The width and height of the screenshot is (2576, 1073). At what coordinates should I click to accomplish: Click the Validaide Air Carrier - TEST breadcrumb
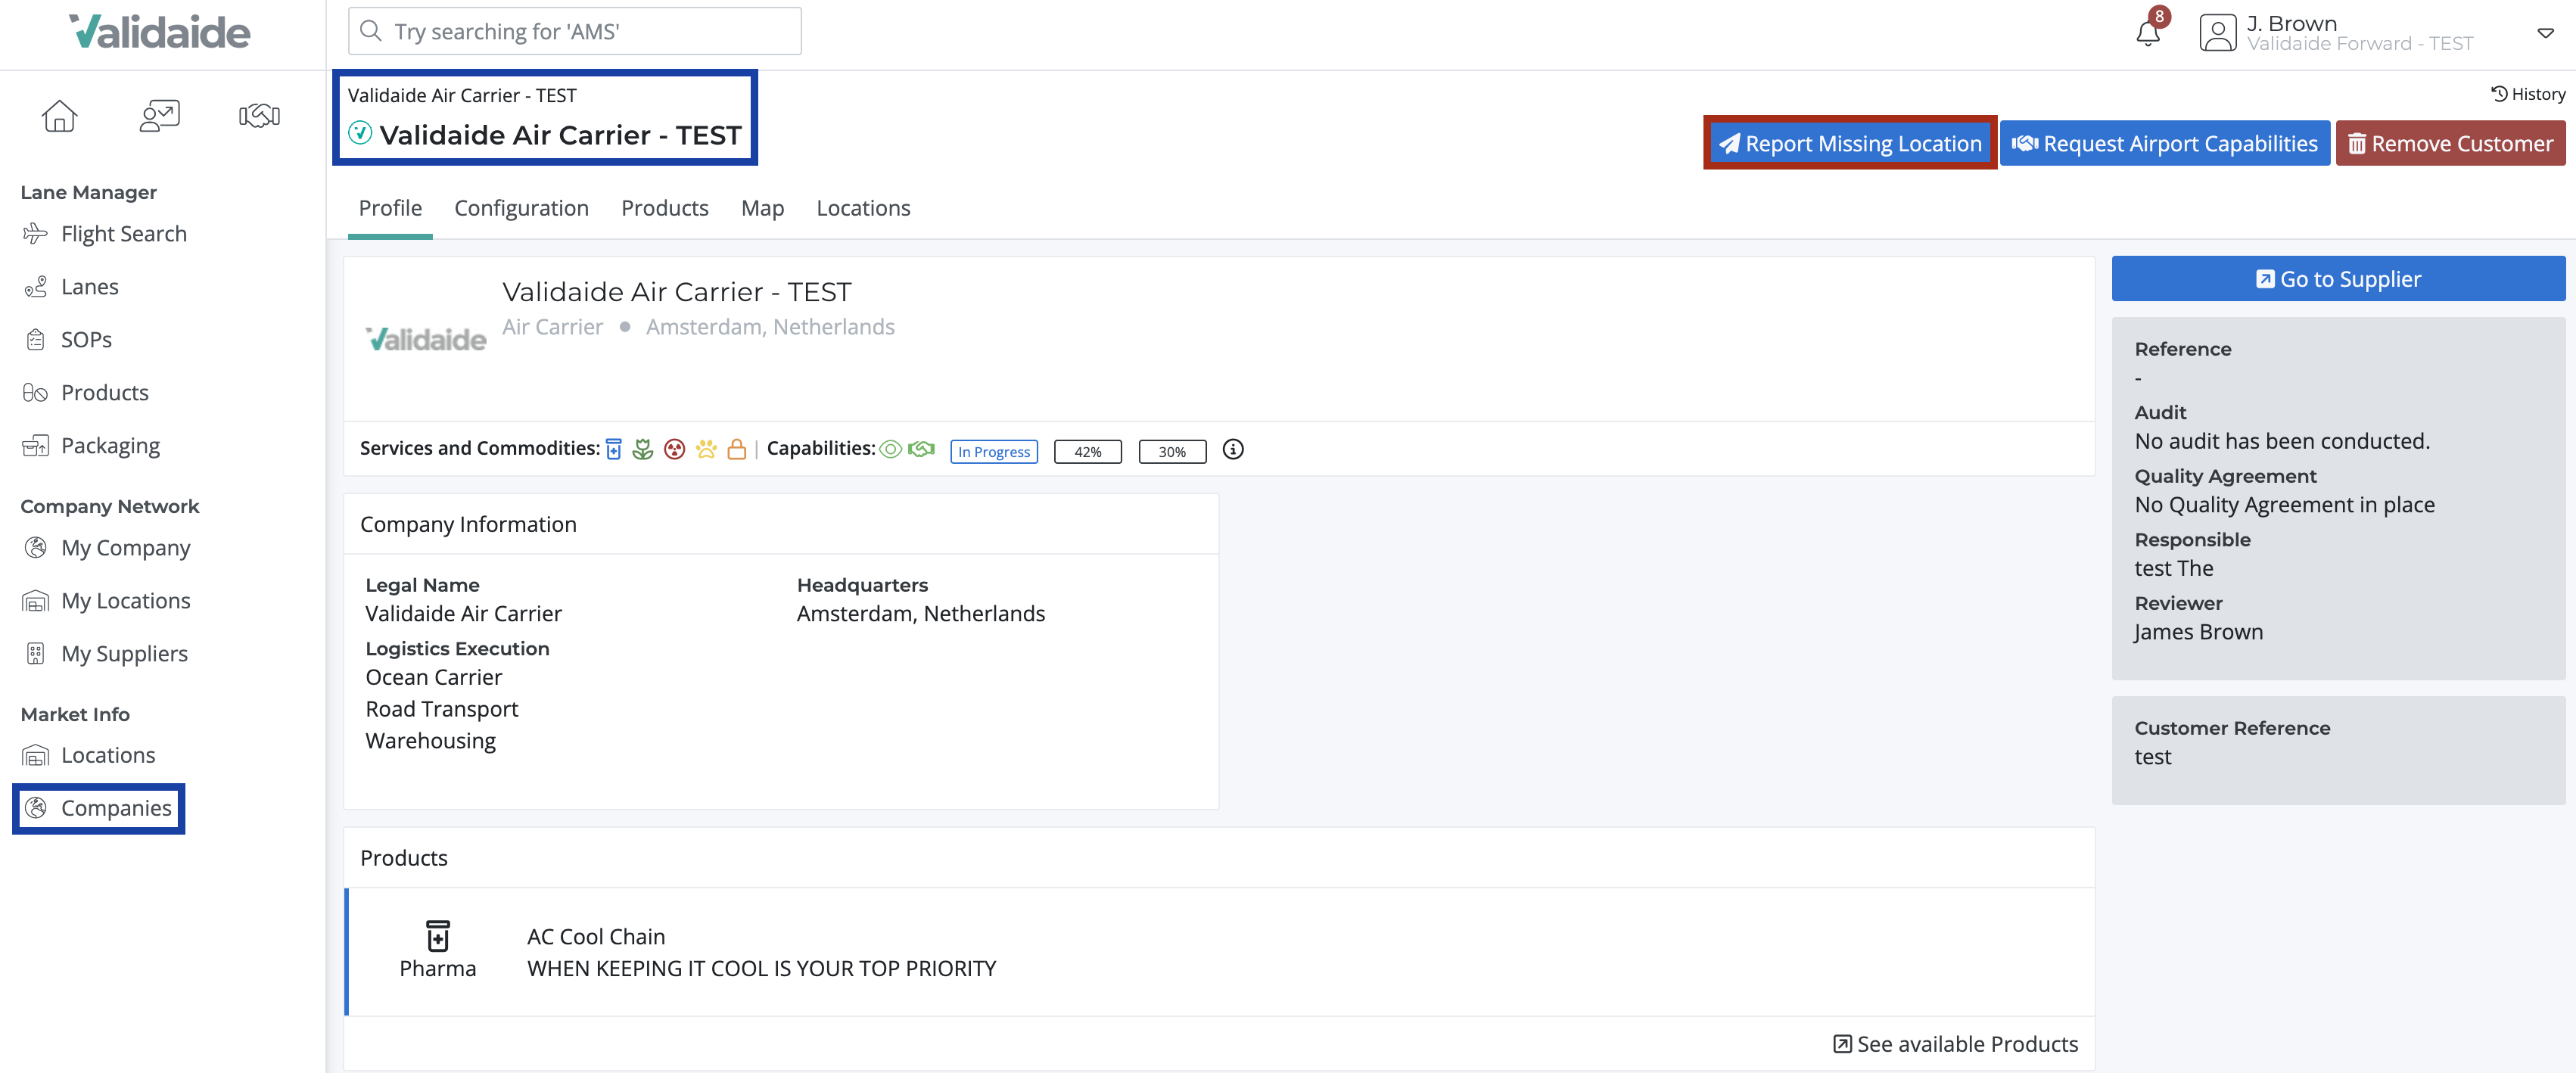[x=462, y=95]
